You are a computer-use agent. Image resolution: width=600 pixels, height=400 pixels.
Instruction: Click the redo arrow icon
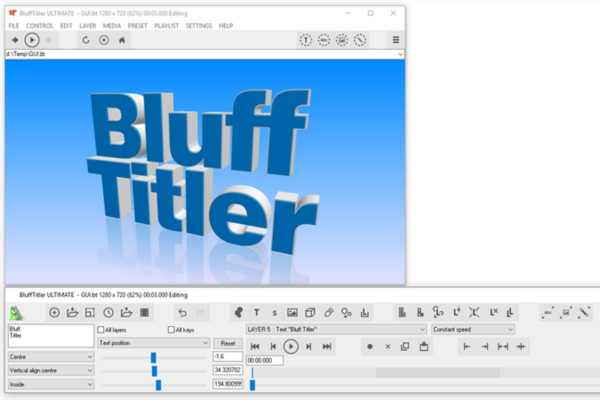coord(200,313)
